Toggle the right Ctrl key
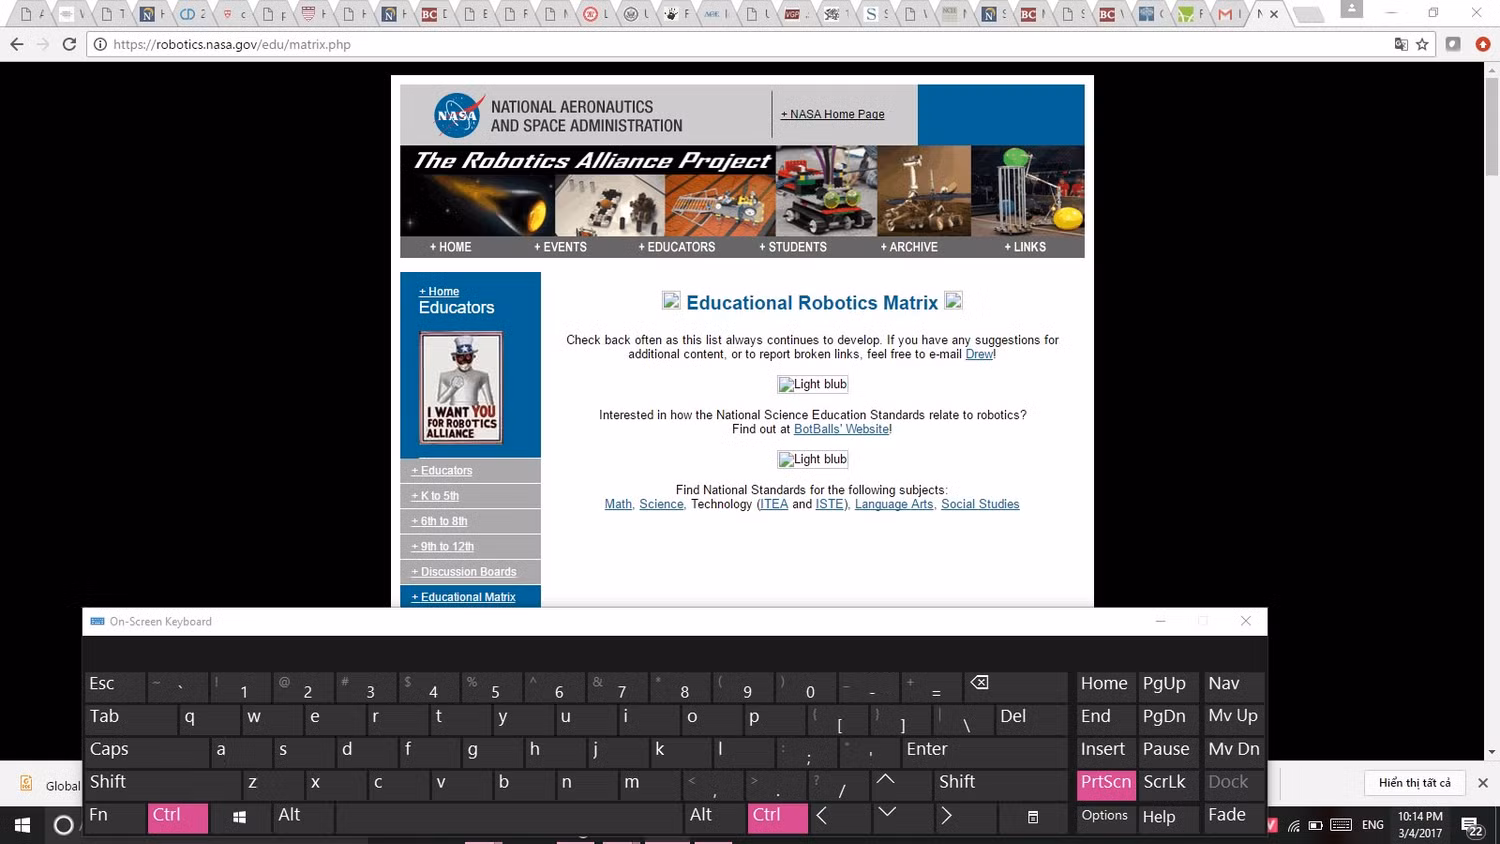Image resolution: width=1500 pixels, height=844 pixels. coord(778,817)
